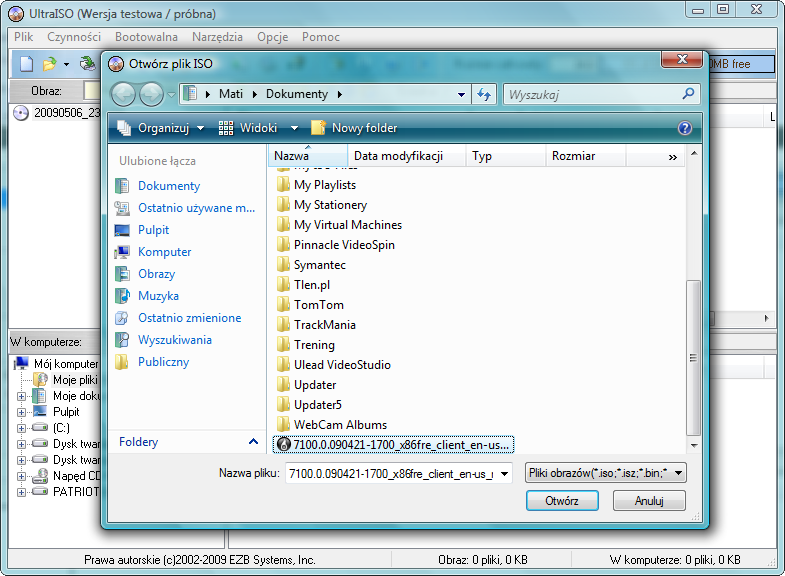785x576 pixels.
Task: Click the back navigation arrow
Action: coord(123,95)
